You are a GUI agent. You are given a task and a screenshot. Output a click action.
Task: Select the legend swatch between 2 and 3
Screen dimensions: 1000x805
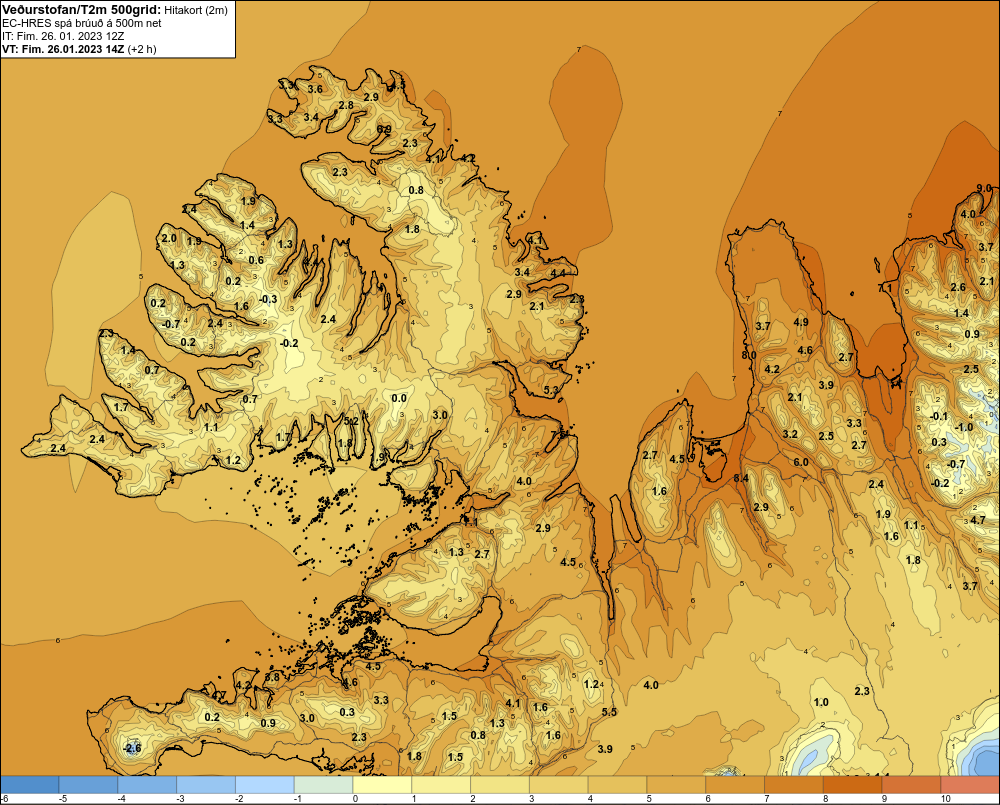pyautogui.click(x=500, y=785)
